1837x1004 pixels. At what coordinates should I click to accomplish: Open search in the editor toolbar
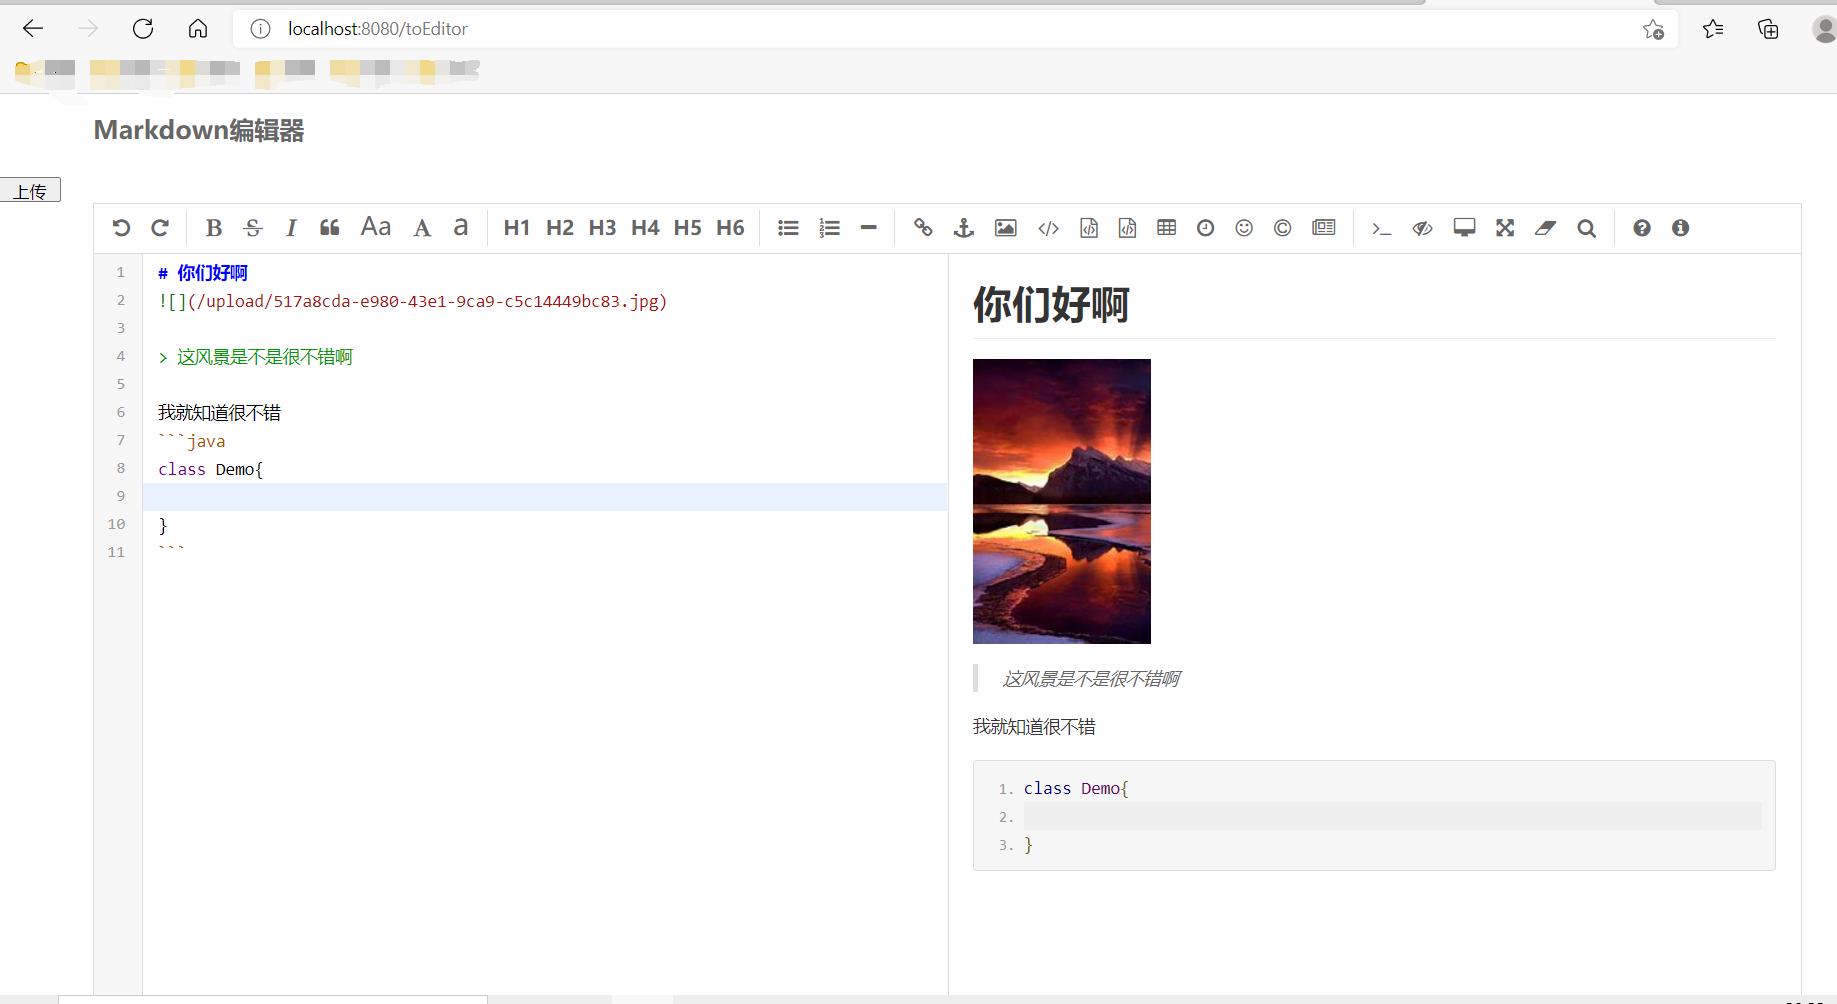pyautogui.click(x=1586, y=228)
